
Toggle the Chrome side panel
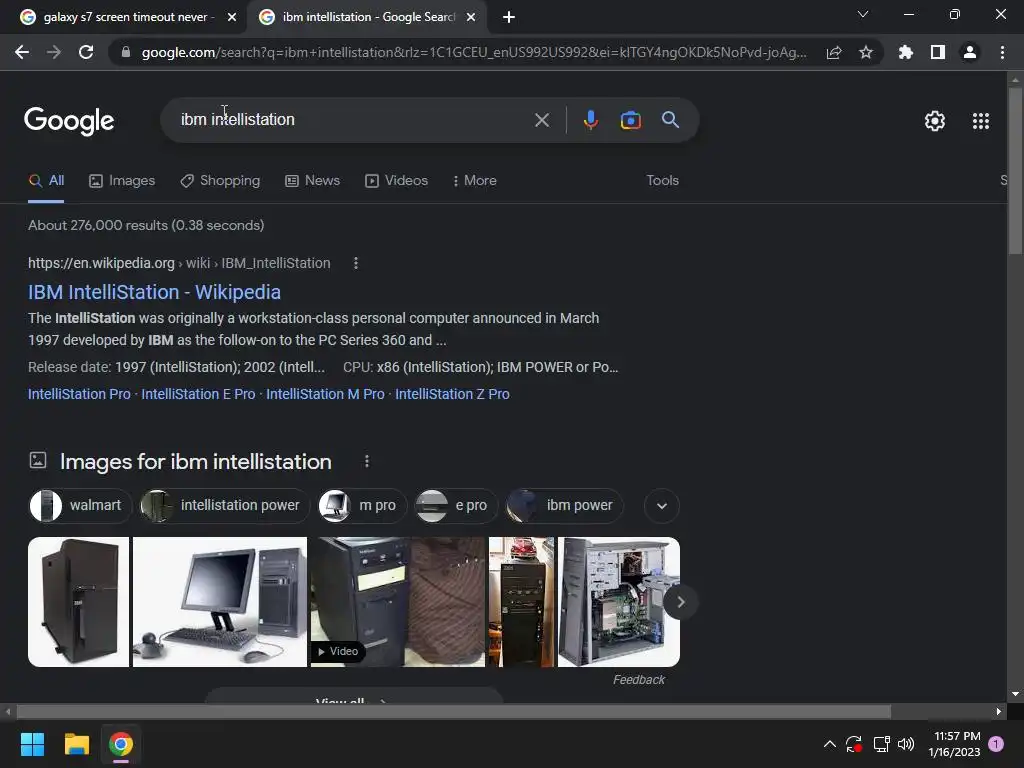tap(938, 52)
